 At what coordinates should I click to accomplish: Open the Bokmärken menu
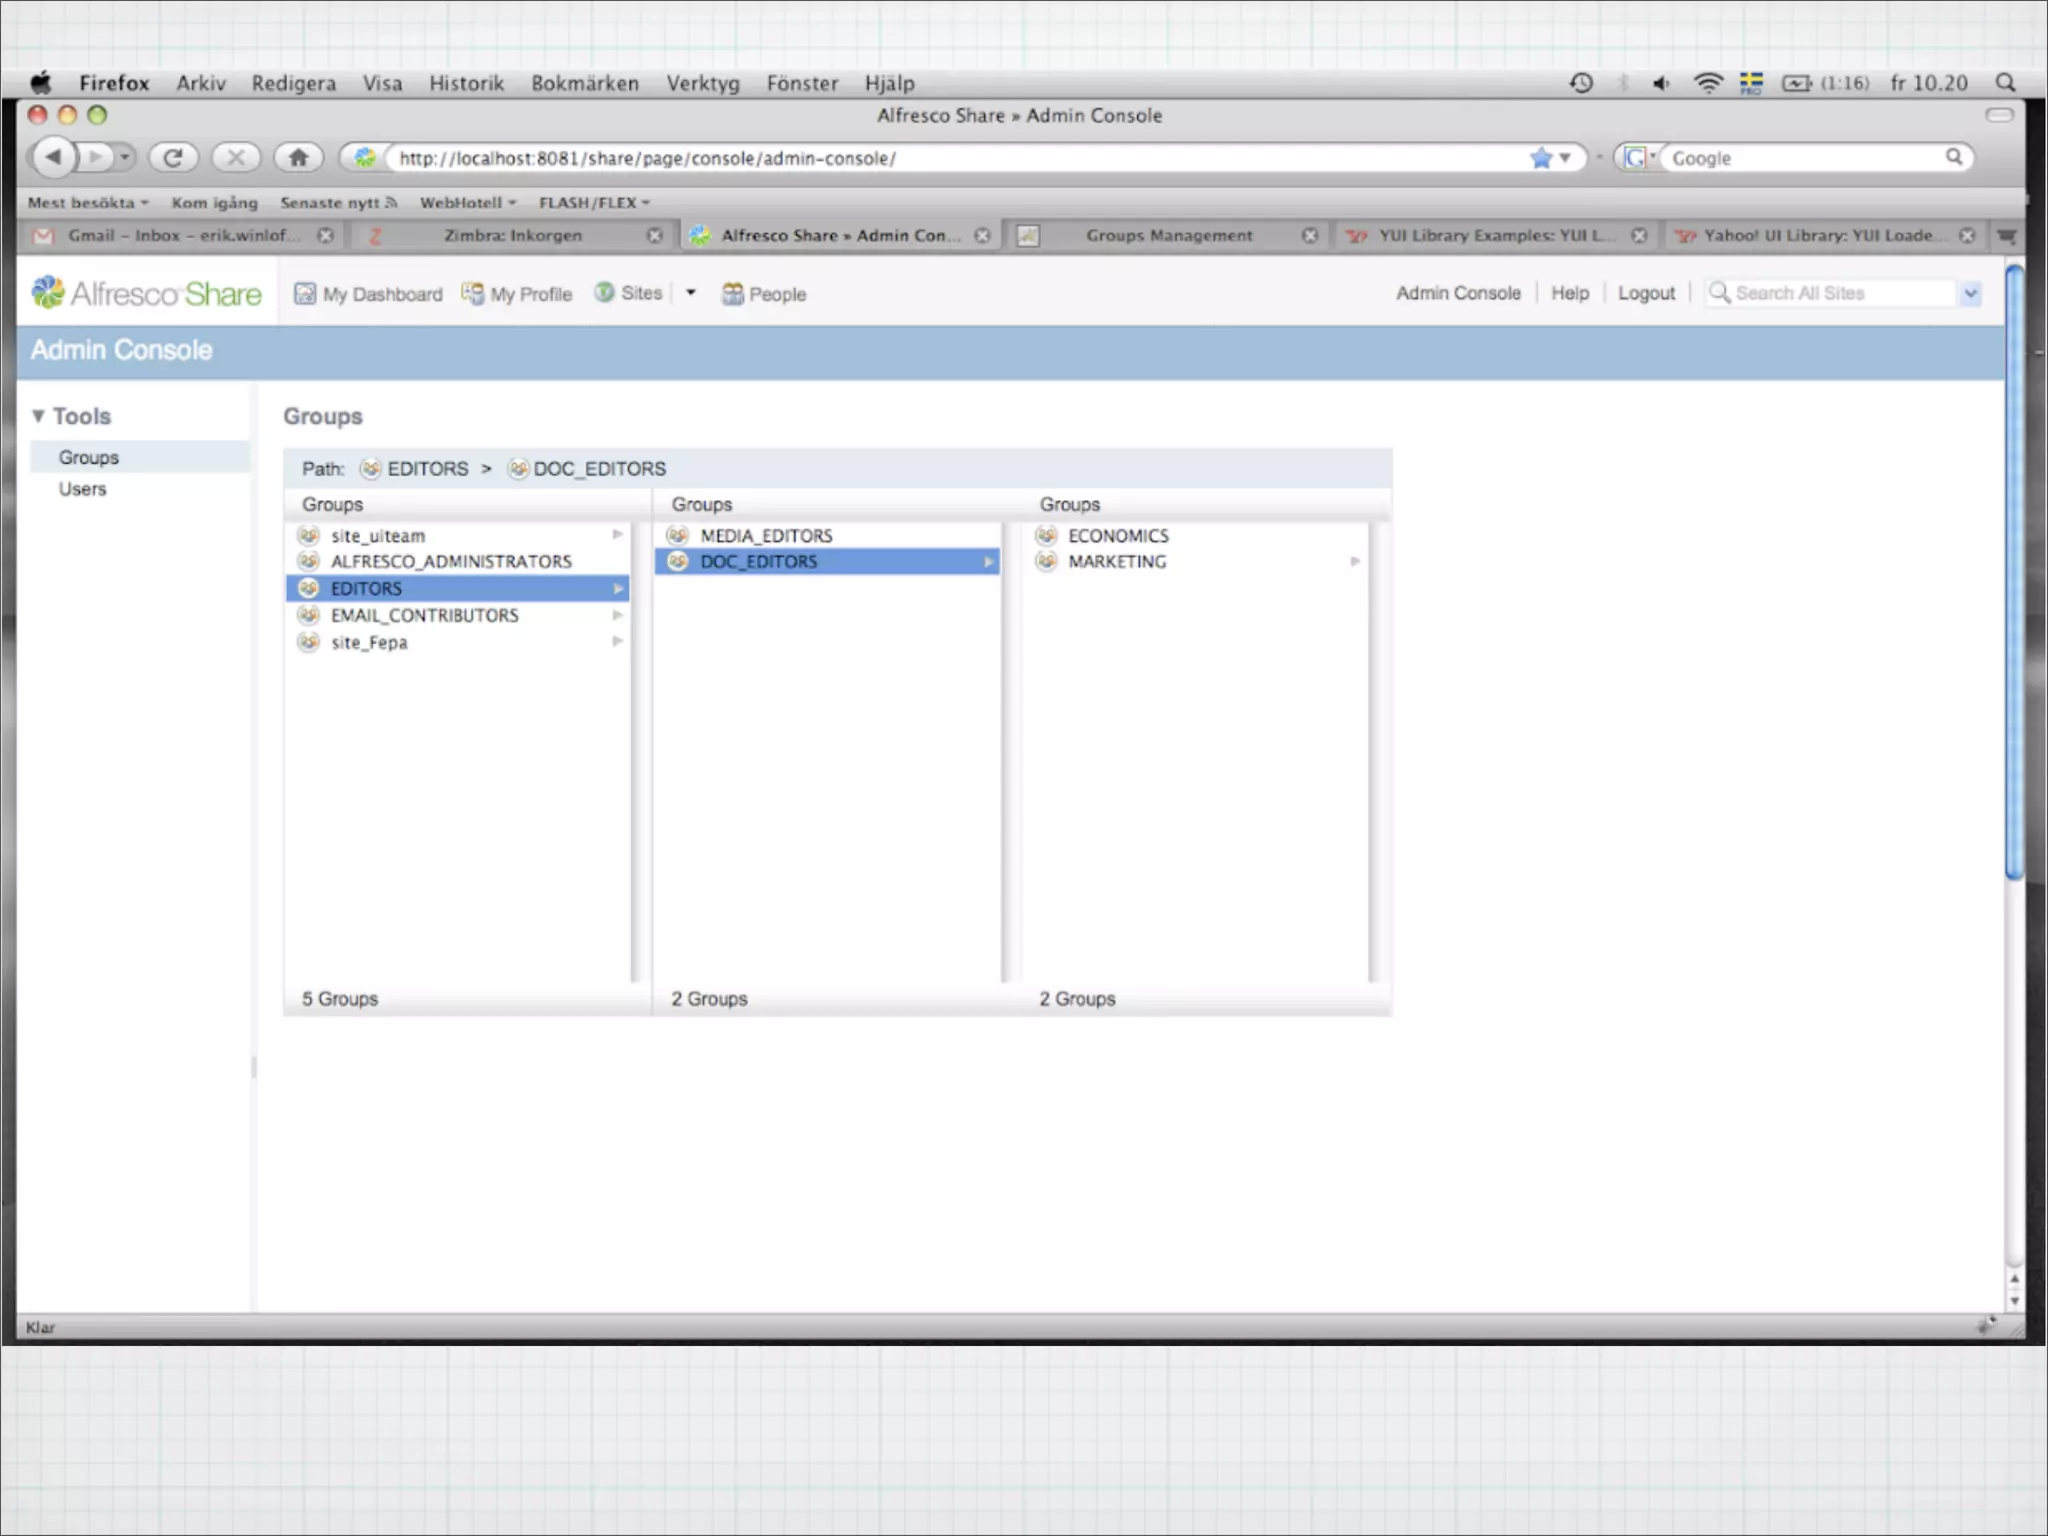click(584, 83)
